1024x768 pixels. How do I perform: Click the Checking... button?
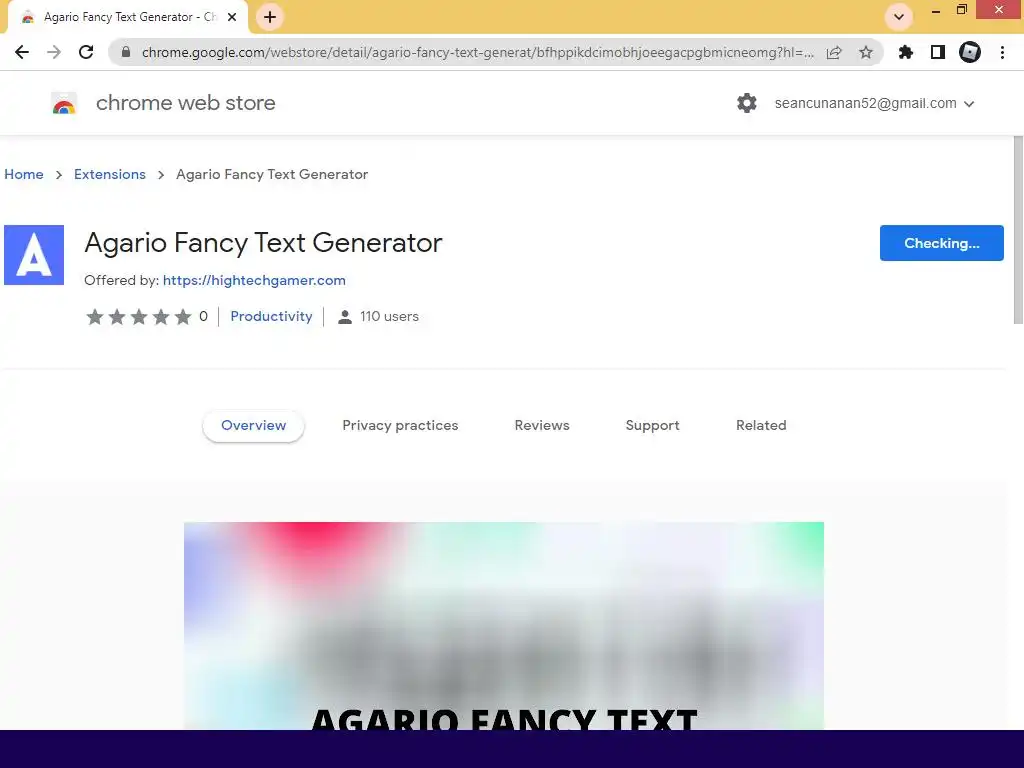click(x=941, y=243)
